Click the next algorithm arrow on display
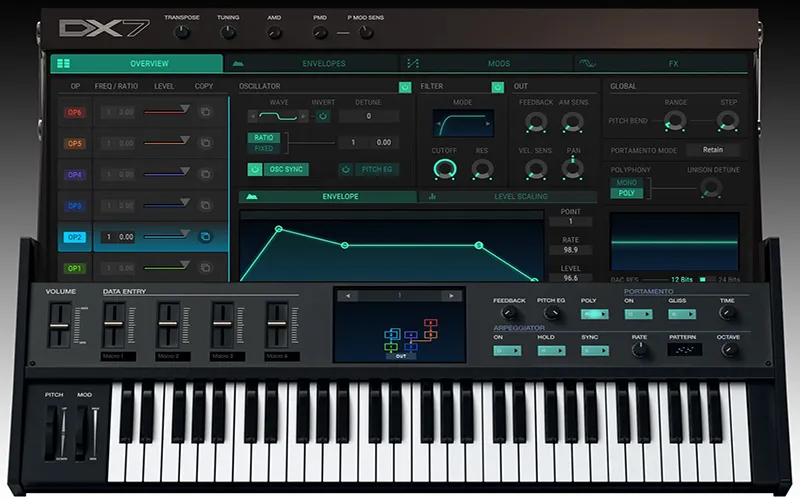The height and width of the screenshot is (500, 800). coord(451,295)
